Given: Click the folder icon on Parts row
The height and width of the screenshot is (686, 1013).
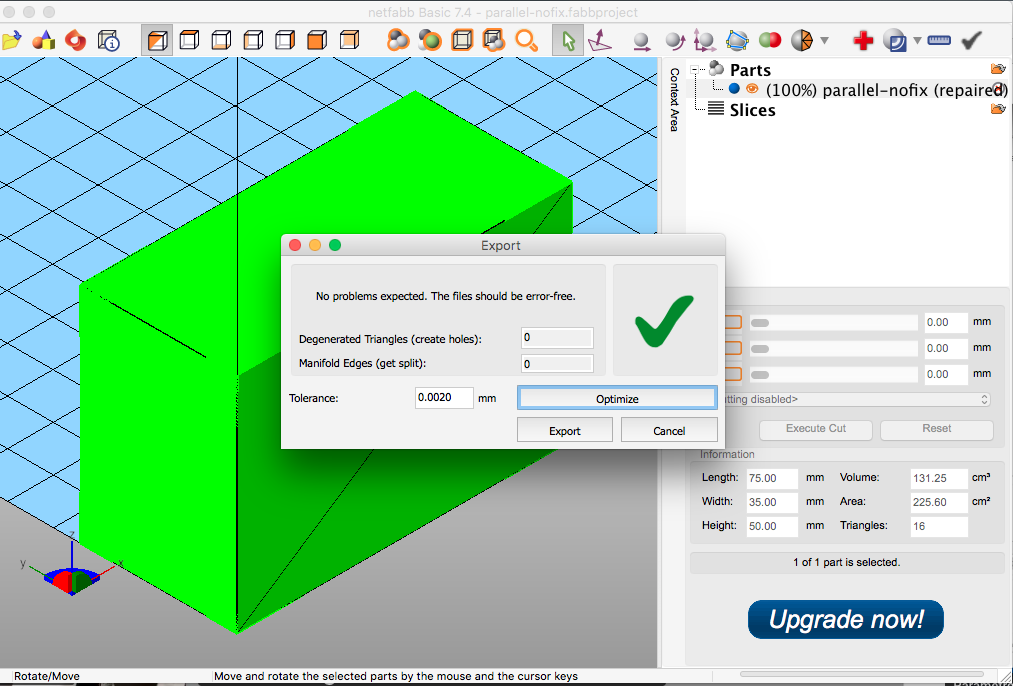Looking at the screenshot, I should (x=997, y=68).
